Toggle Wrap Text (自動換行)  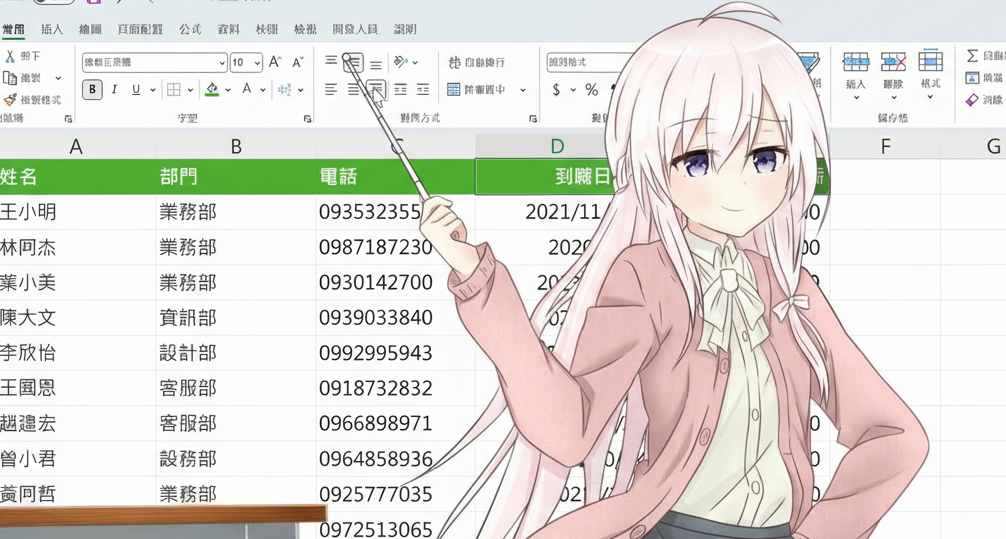(477, 62)
